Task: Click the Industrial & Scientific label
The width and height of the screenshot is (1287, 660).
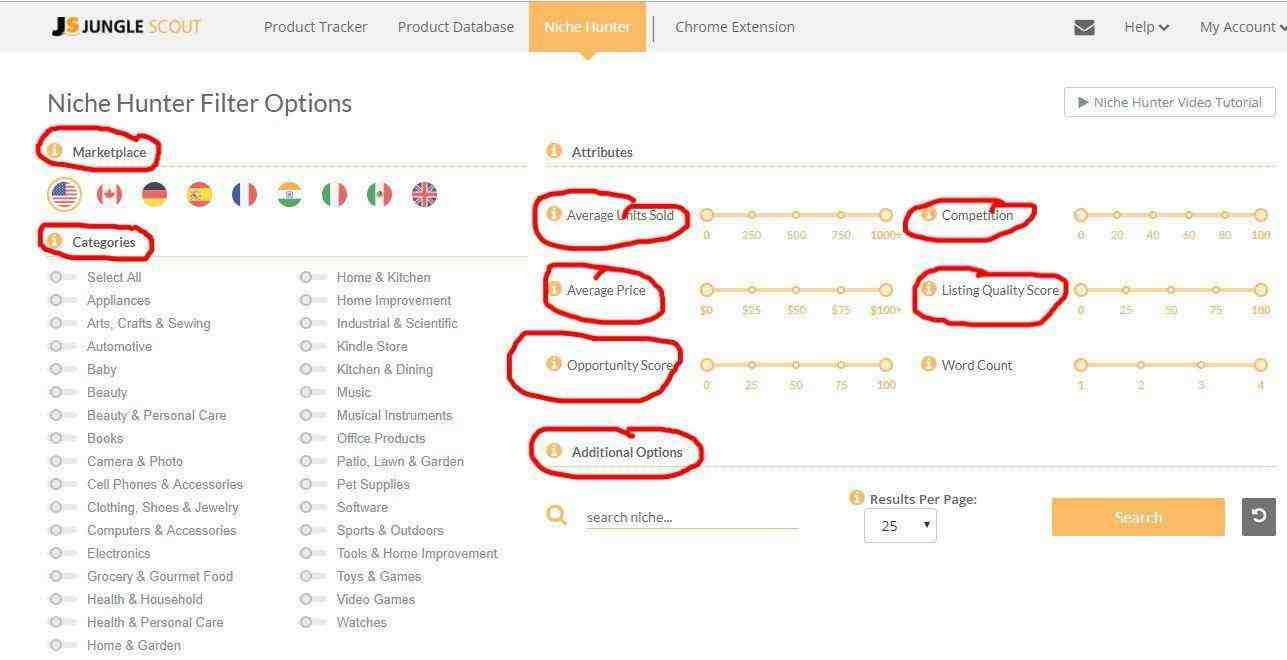Action: pos(397,323)
